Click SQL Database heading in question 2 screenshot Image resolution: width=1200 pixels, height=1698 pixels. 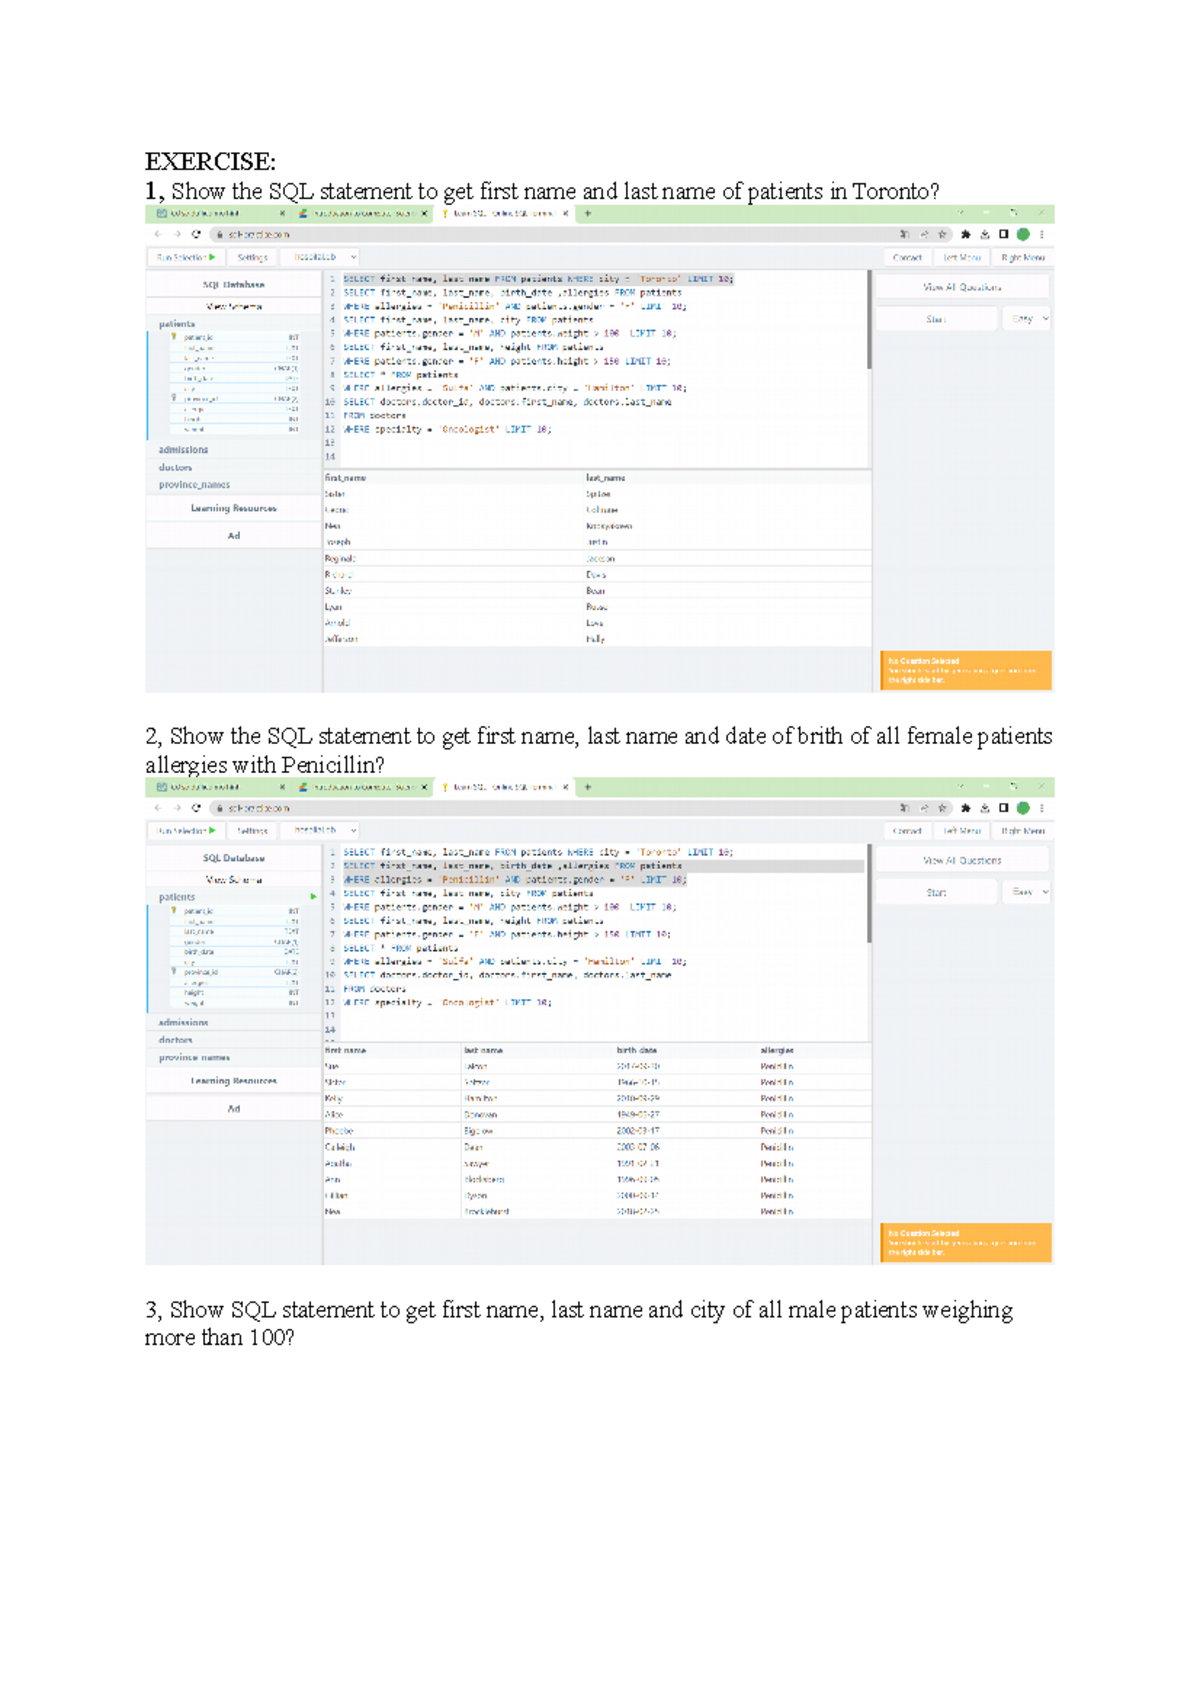click(233, 858)
